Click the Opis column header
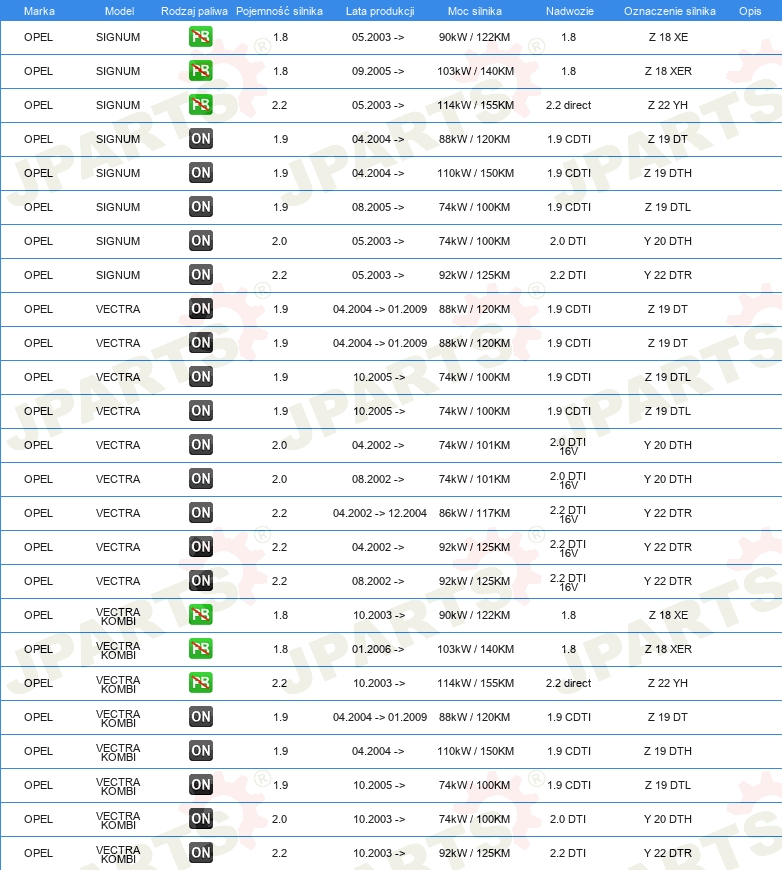This screenshot has height=870, width=782. (x=750, y=11)
